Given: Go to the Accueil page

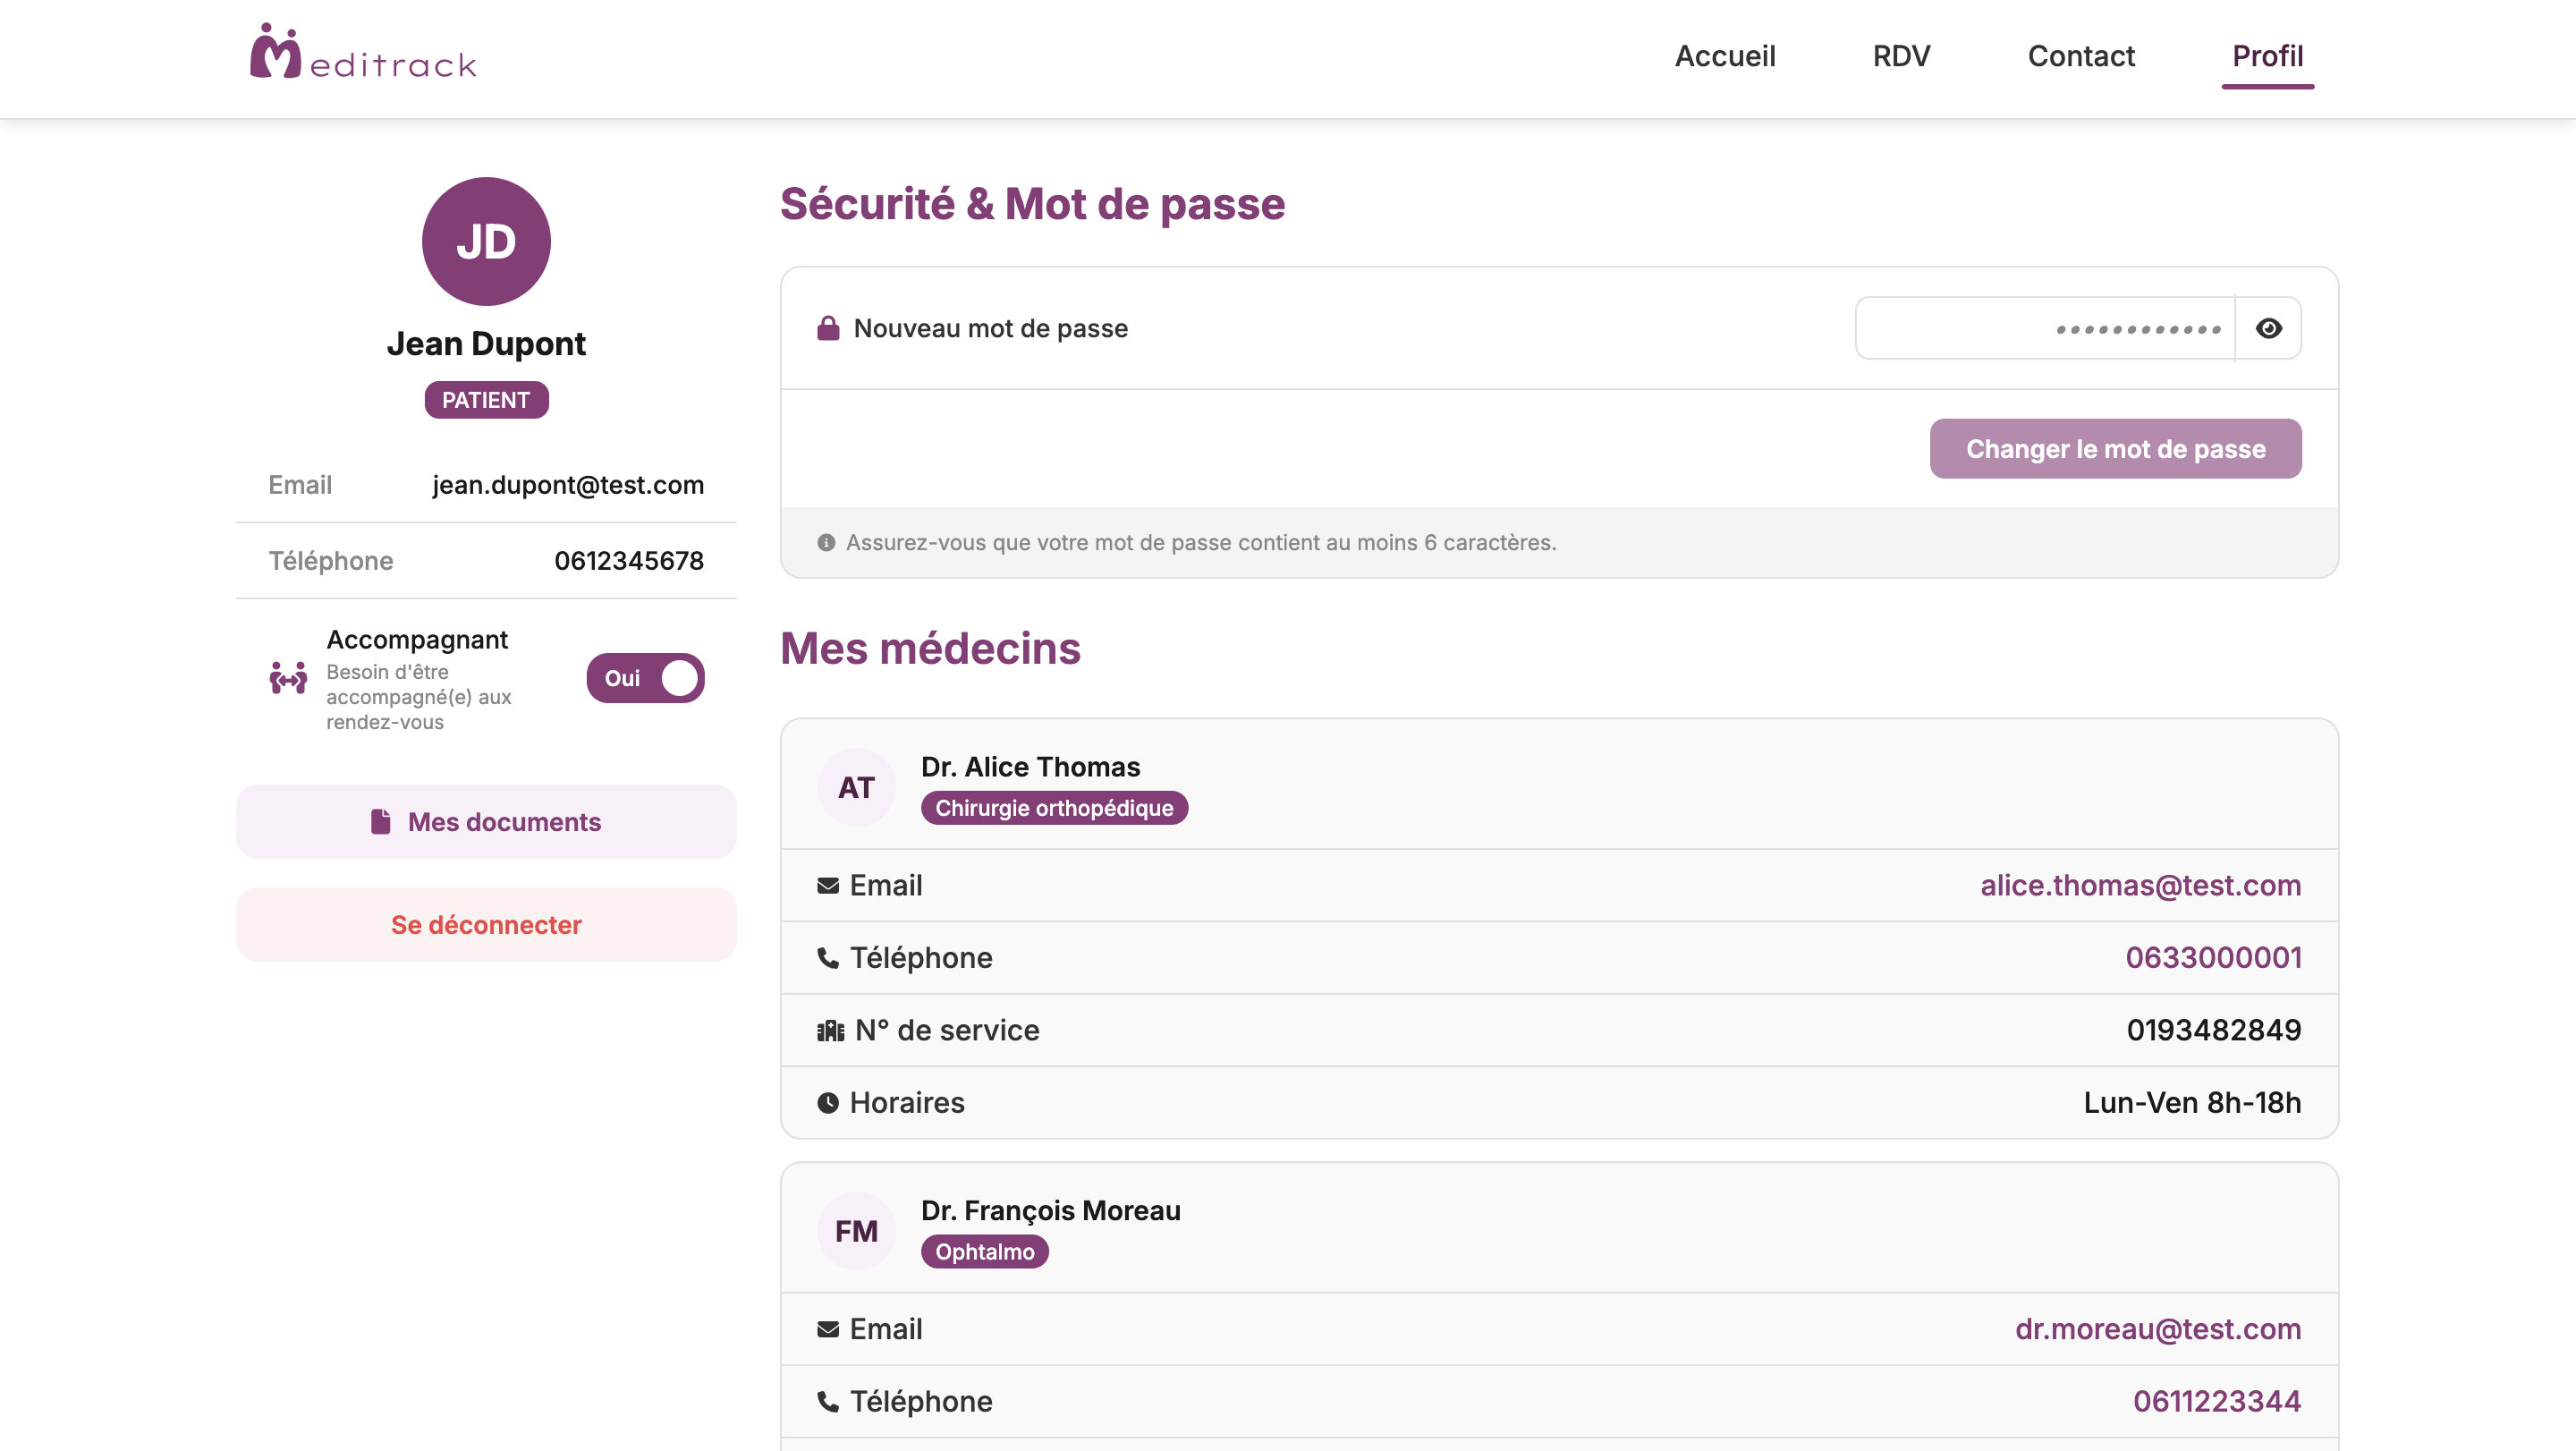Looking at the screenshot, I should click(1725, 56).
